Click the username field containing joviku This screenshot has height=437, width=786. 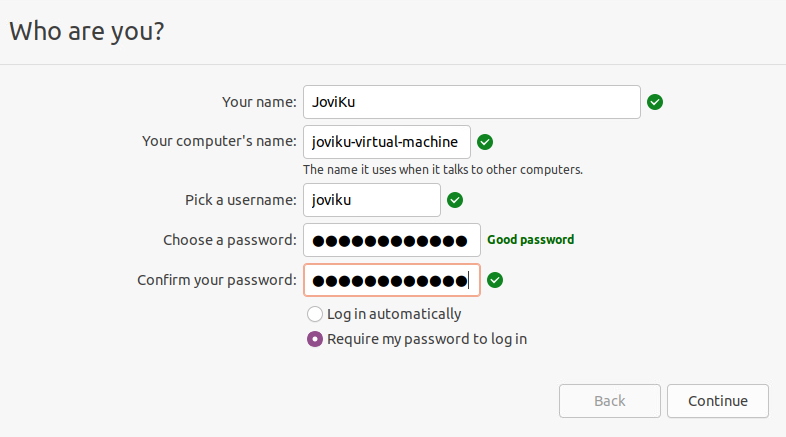click(372, 200)
